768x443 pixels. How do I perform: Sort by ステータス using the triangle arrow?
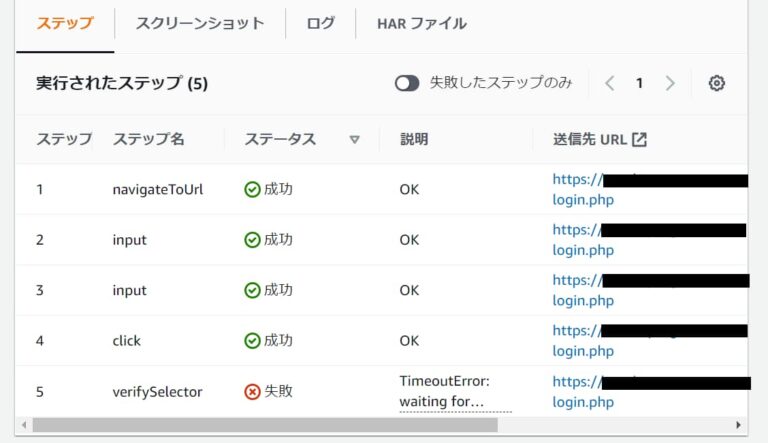click(x=354, y=140)
